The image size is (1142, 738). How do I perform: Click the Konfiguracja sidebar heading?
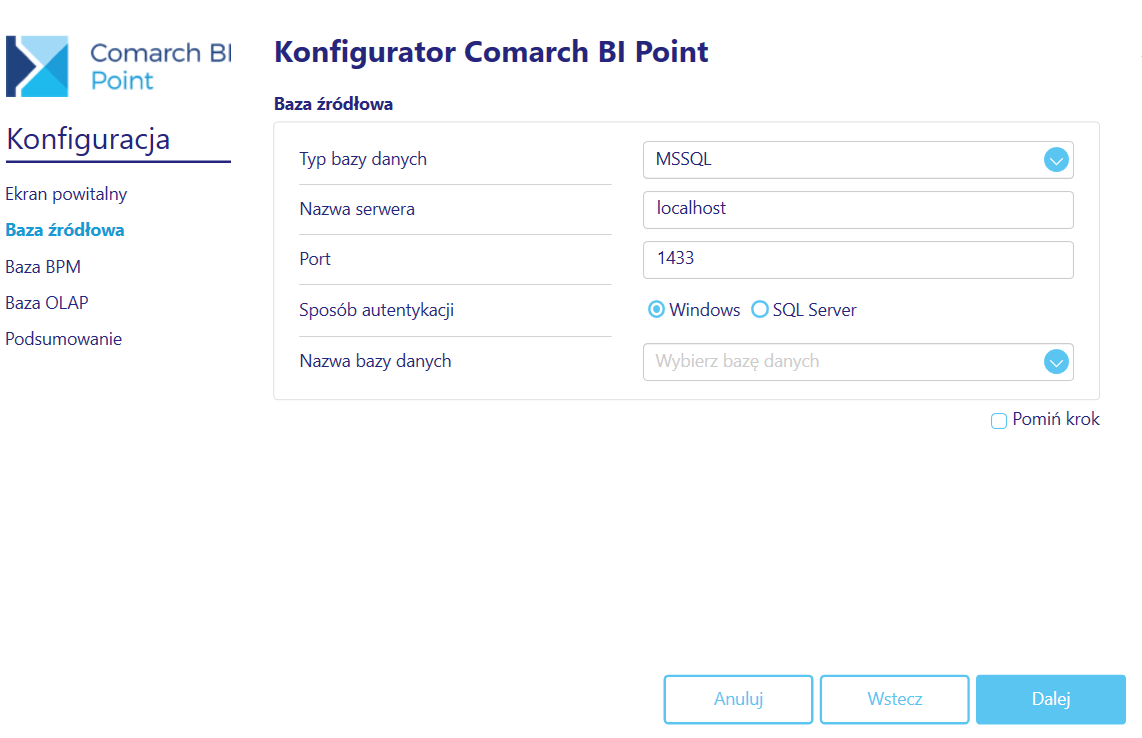[88, 138]
